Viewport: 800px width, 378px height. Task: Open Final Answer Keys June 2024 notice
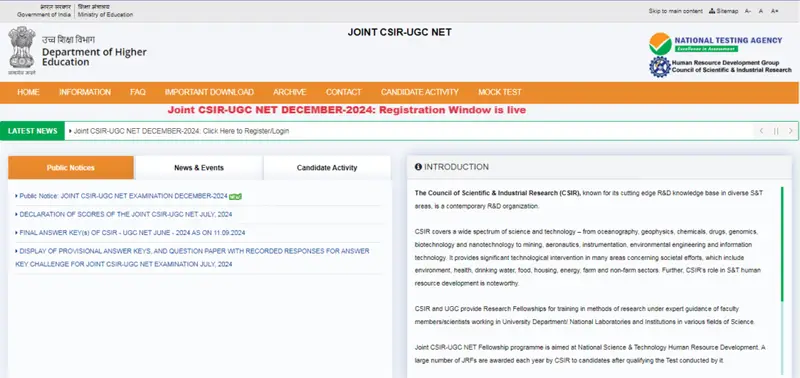click(132, 233)
